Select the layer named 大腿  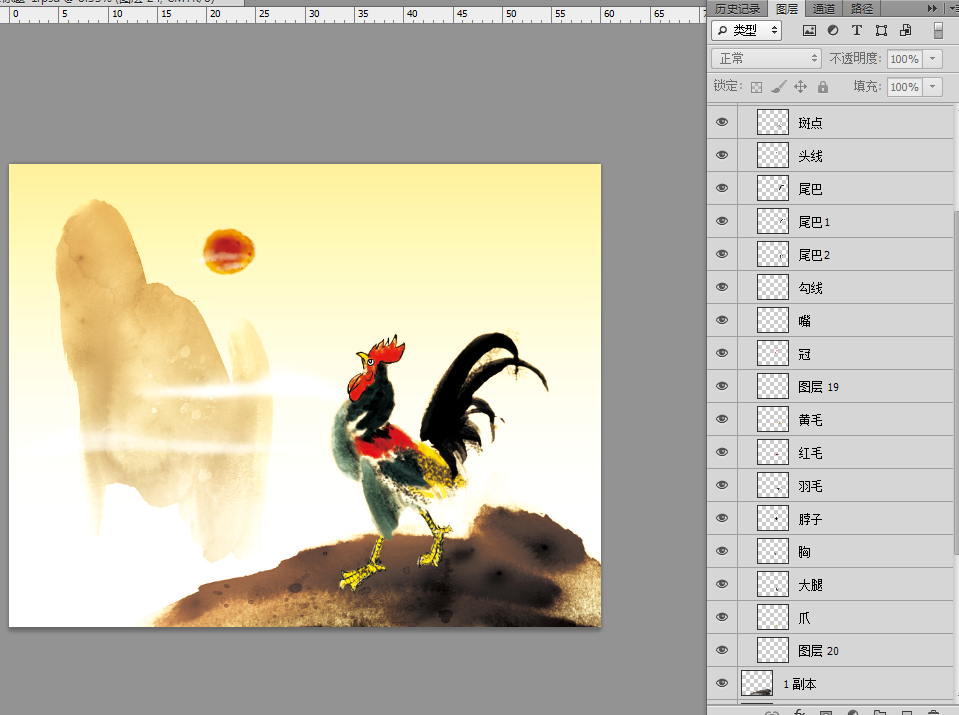click(x=810, y=585)
